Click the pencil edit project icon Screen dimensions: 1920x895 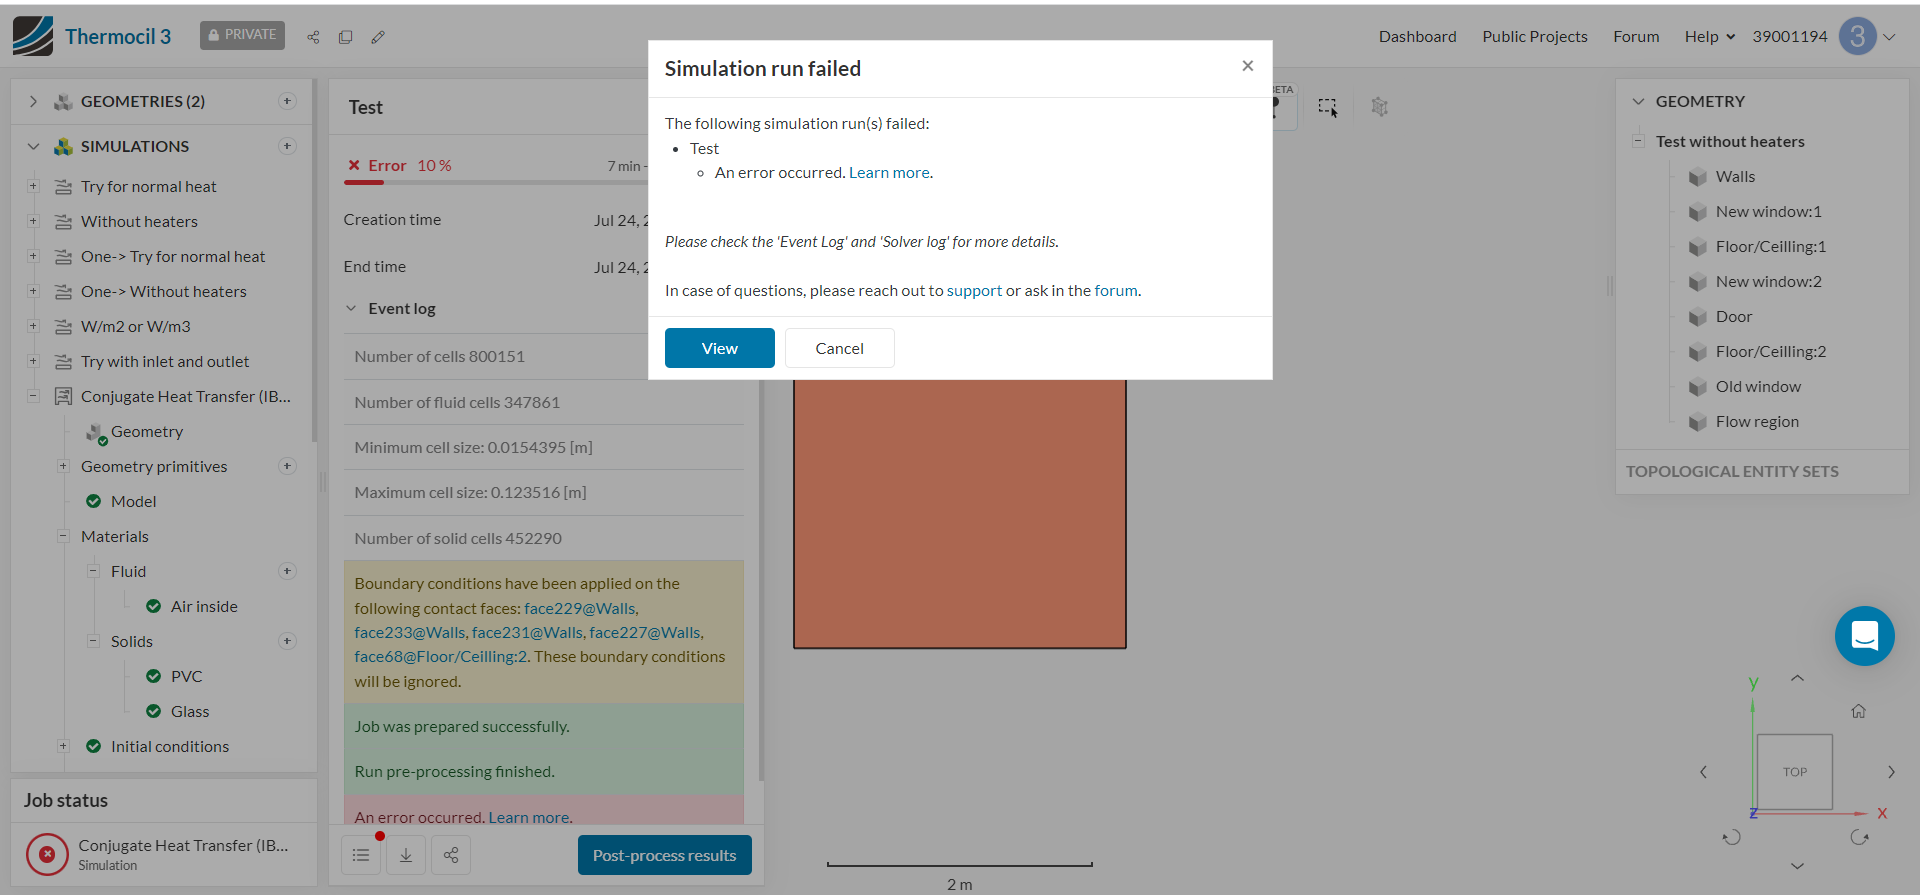pos(378,37)
